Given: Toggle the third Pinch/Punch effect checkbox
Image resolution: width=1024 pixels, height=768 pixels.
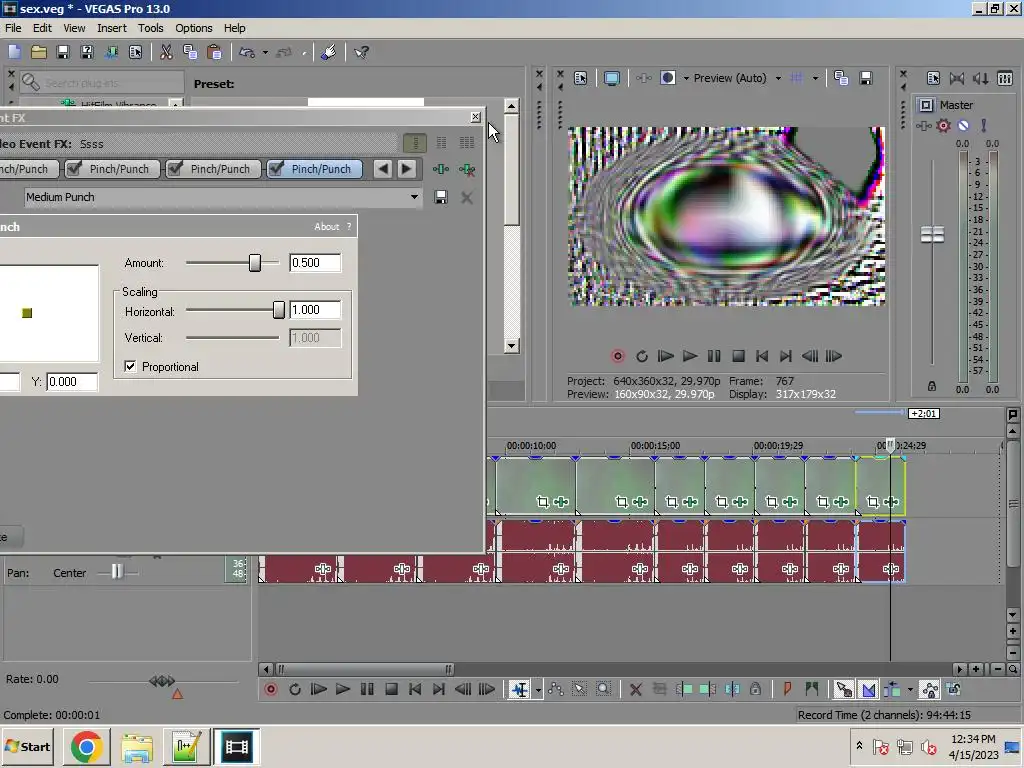Looking at the screenshot, I should click(x=175, y=169).
